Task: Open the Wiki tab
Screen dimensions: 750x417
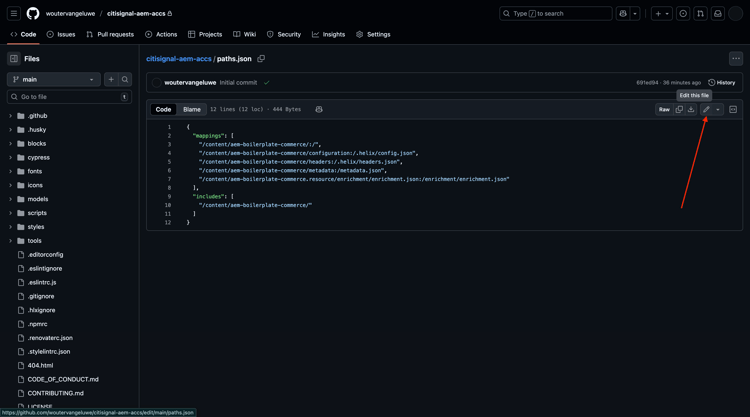Action: (245, 34)
